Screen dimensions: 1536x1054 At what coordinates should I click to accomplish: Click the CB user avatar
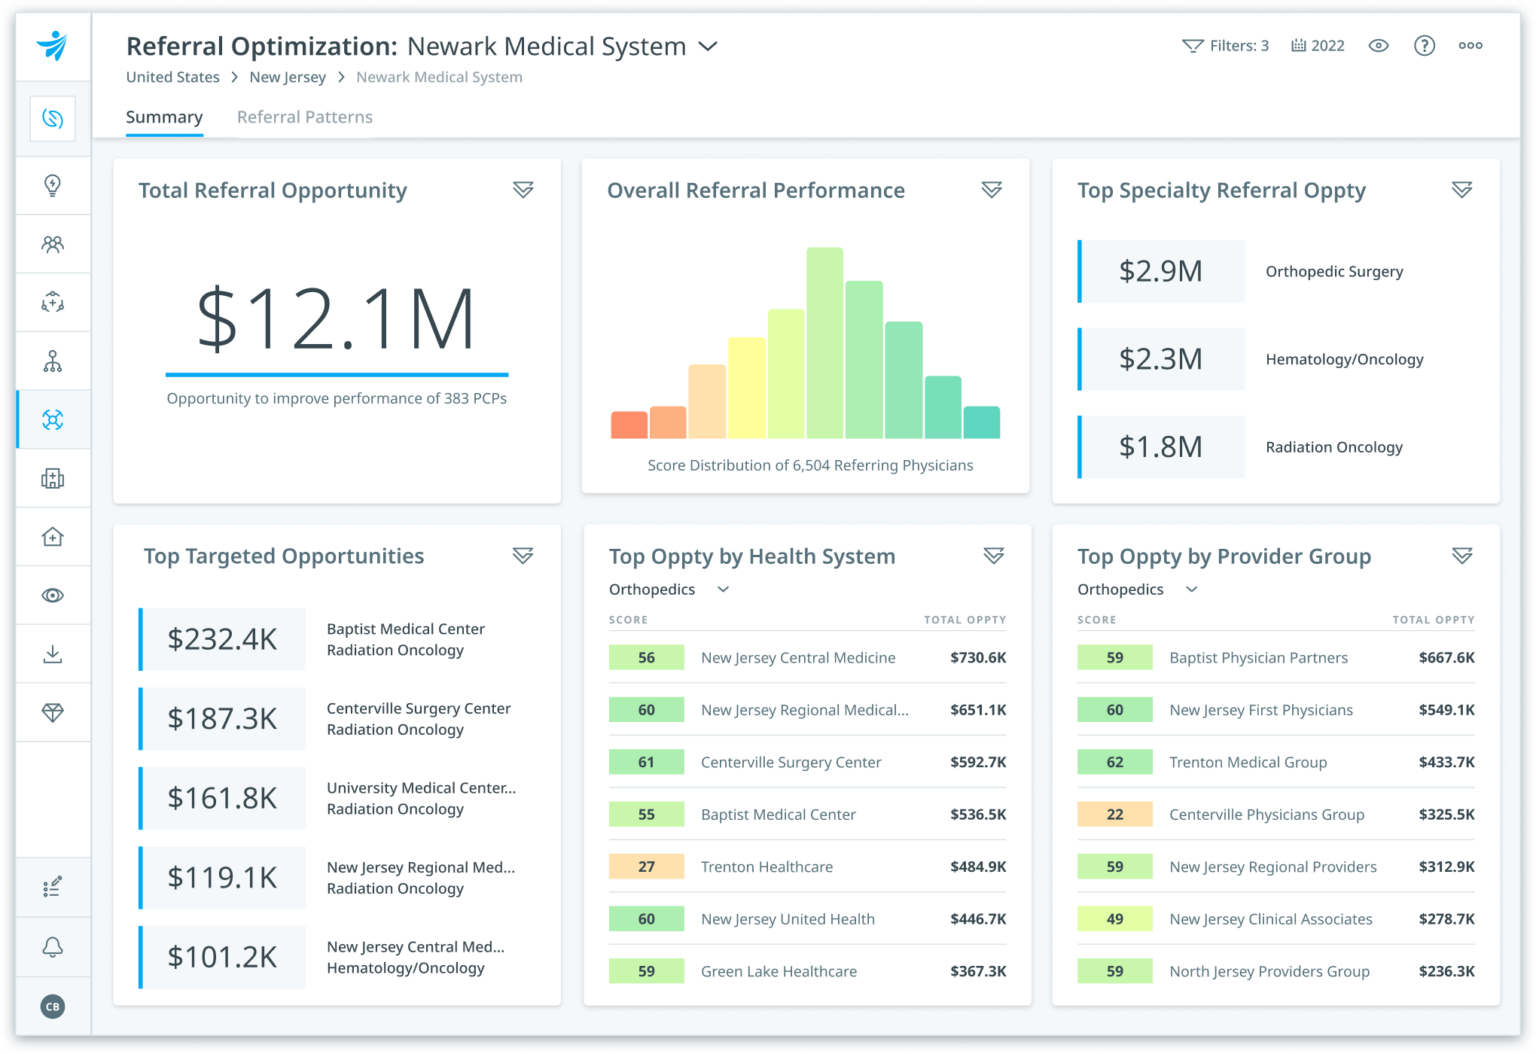[53, 1006]
